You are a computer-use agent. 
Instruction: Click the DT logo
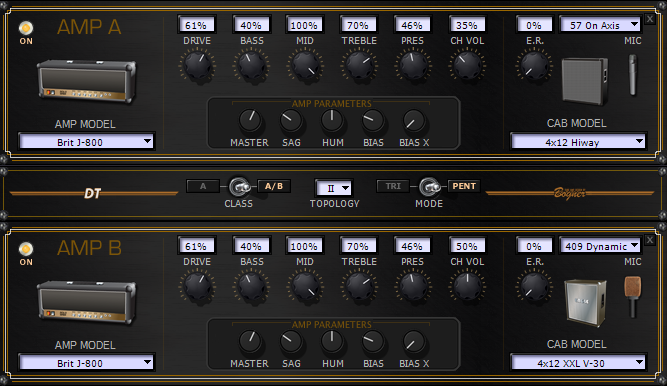92,194
